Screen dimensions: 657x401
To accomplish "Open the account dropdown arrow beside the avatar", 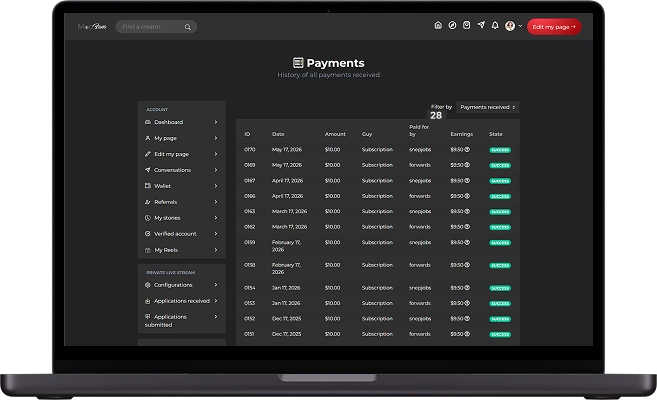I will pos(520,26).
